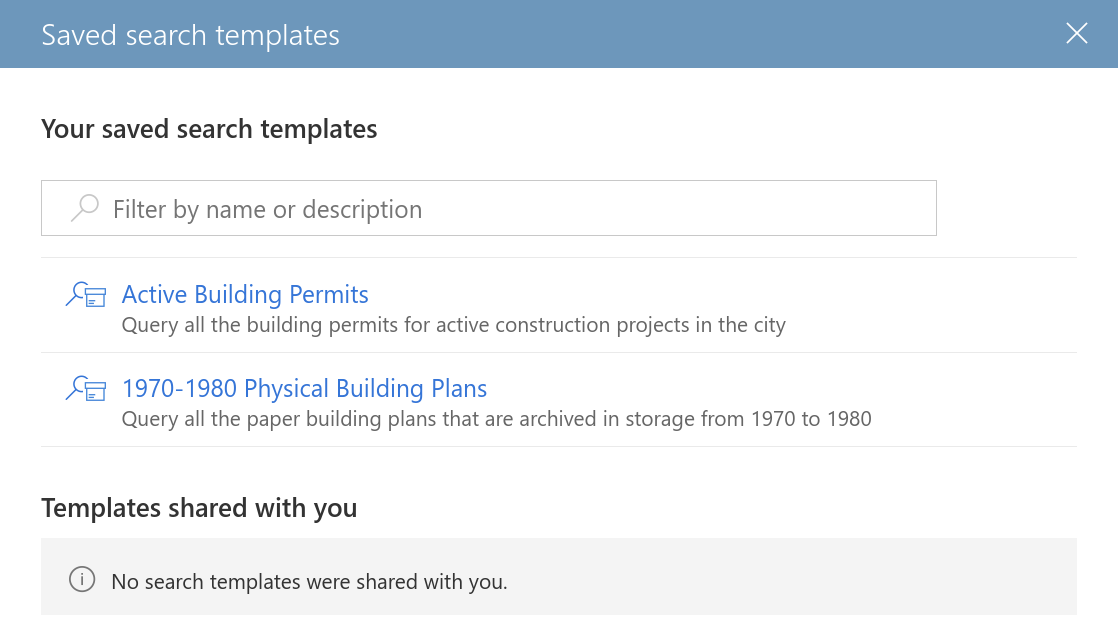Click the saved search template icon beside Active Building Permits
The height and width of the screenshot is (639, 1118).
pos(86,294)
